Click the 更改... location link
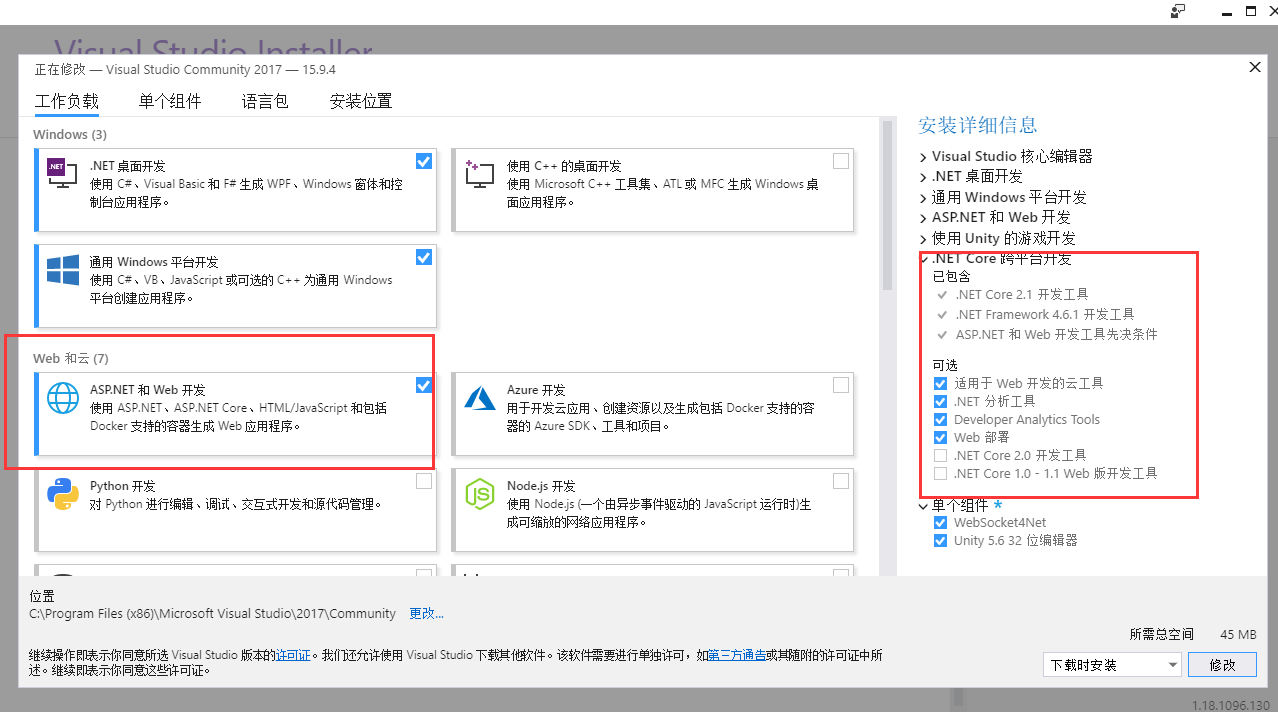1278x712 pixels. [426, 613]
